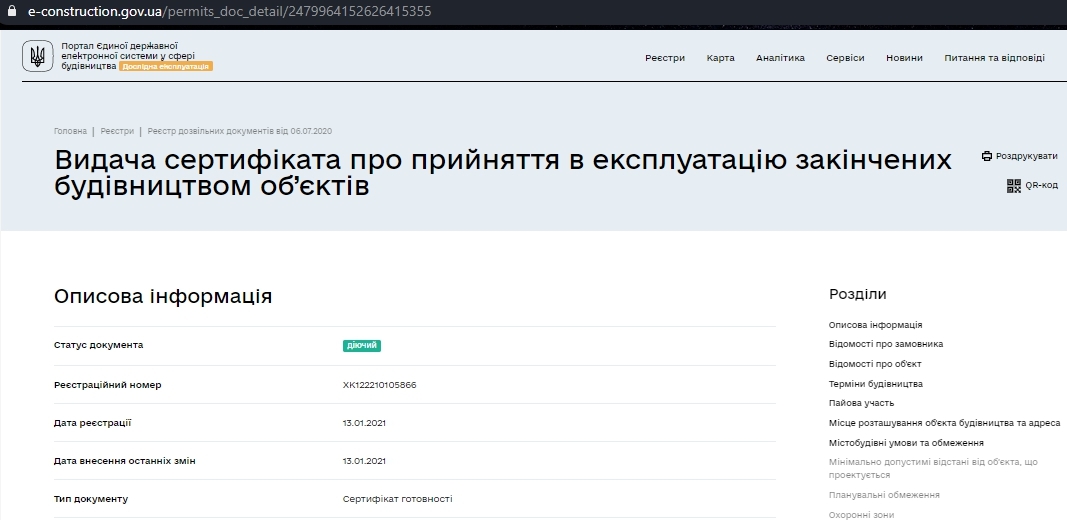Open the Аналітика menu item

click(780, 58)
